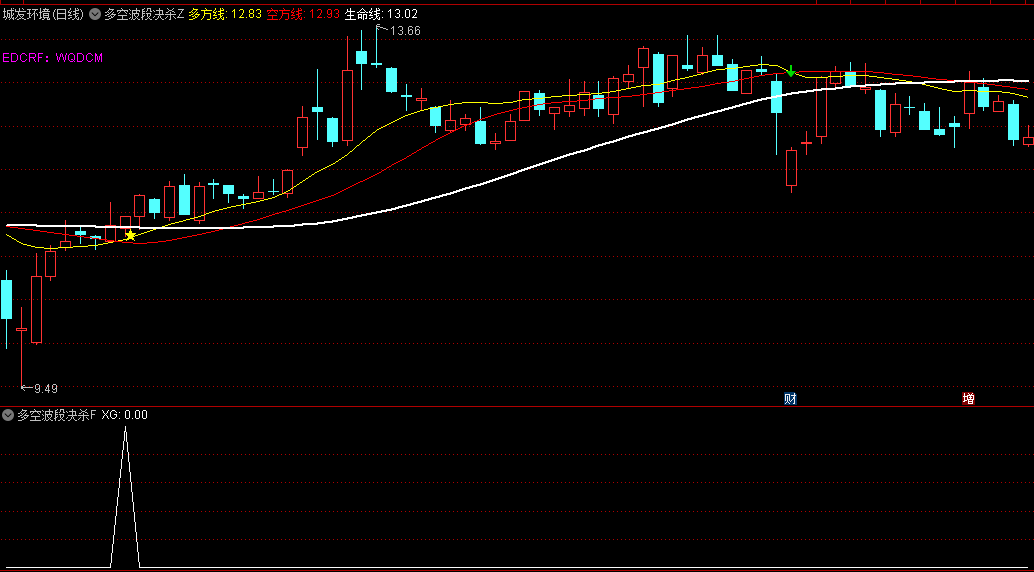
Task: Select the 城发环境(日线) stock title
Action: tap(44, 14)
